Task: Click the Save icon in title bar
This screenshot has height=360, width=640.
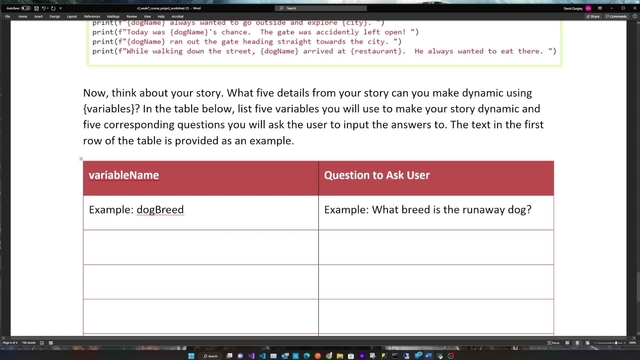Action: coord(36,8)
